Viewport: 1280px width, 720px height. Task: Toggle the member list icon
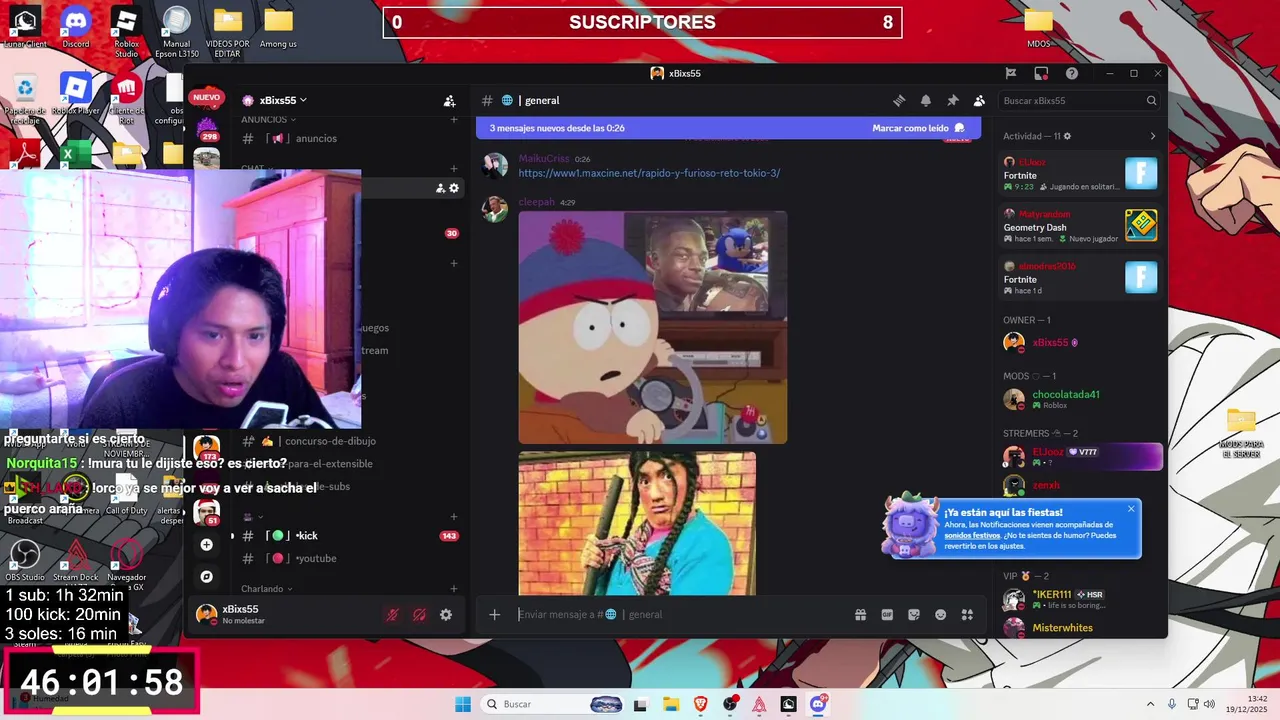pos(979,100)
